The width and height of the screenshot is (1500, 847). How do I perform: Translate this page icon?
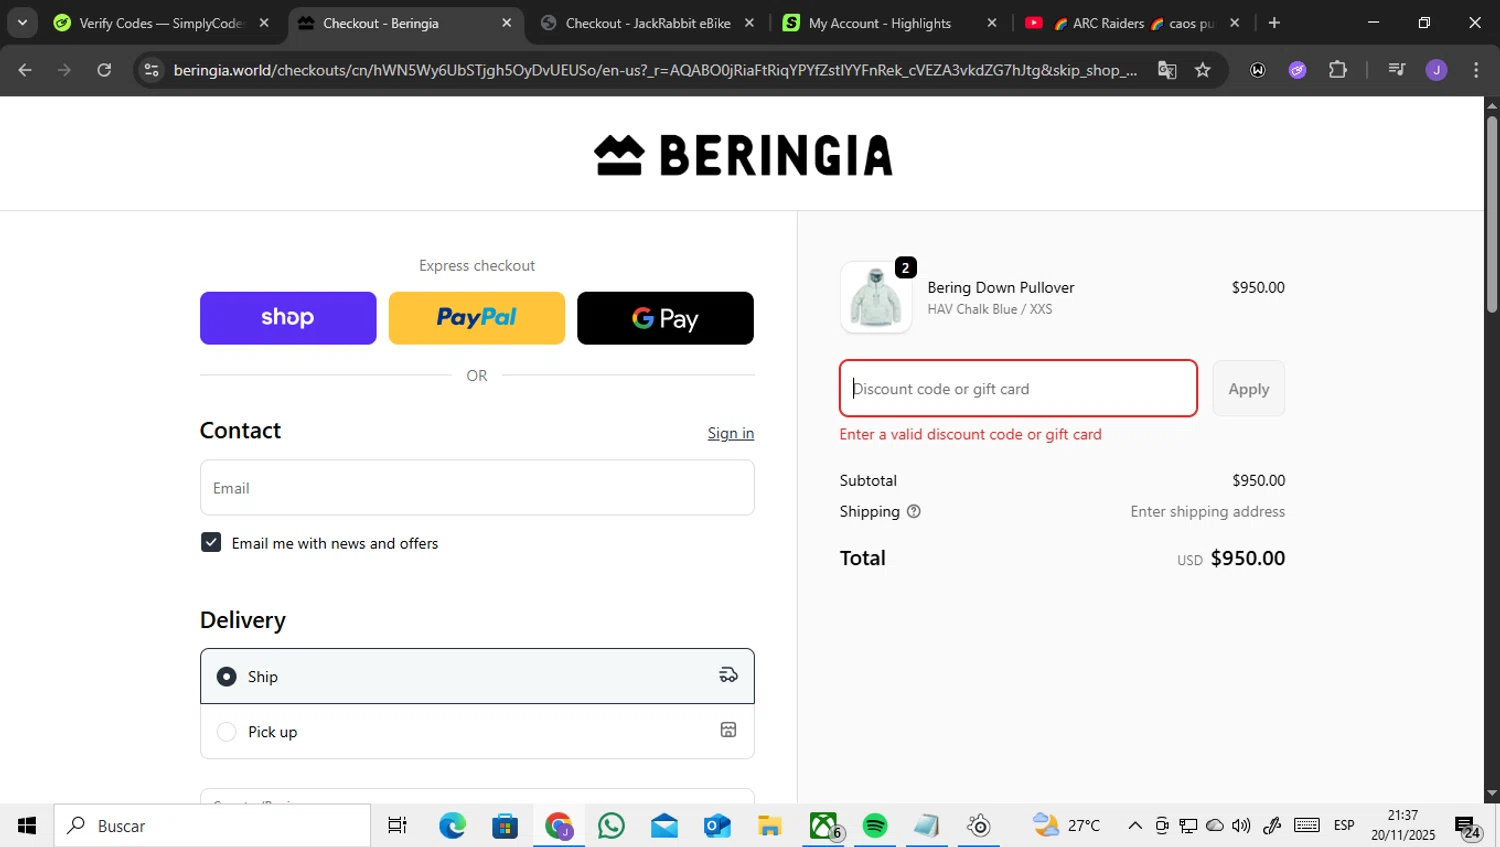click(x=1167, y=70)
